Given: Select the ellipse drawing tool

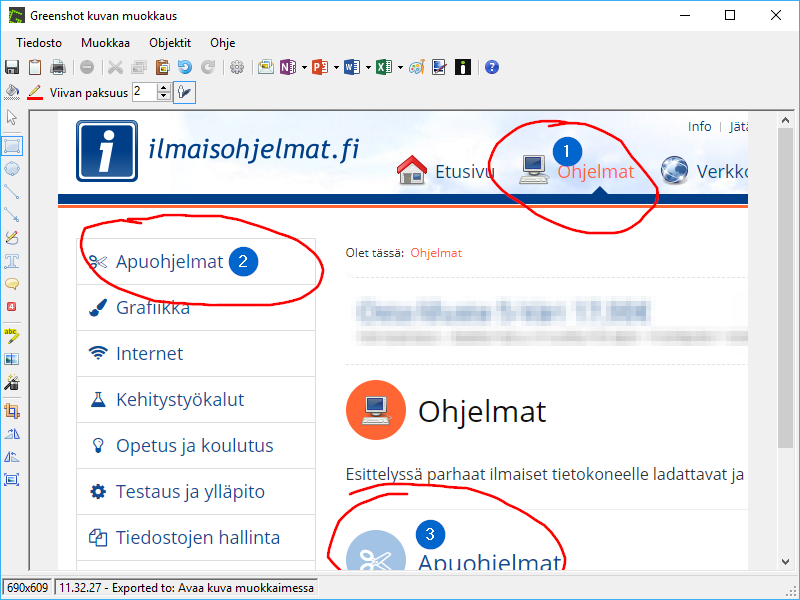Looking at the screenshot, I should point(12,169).
